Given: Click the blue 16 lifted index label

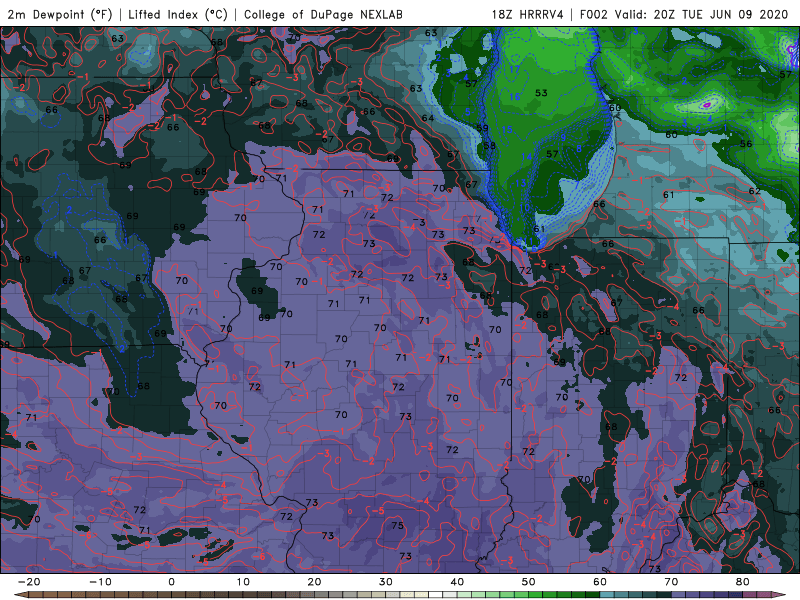Looking at the screenshot, I should tap(515, 96).
